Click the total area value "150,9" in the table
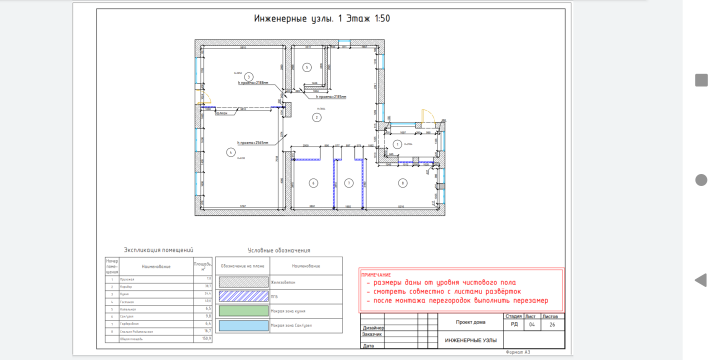Image resolution: width=720 pixels, height=360 pixels. click(207, 339)
